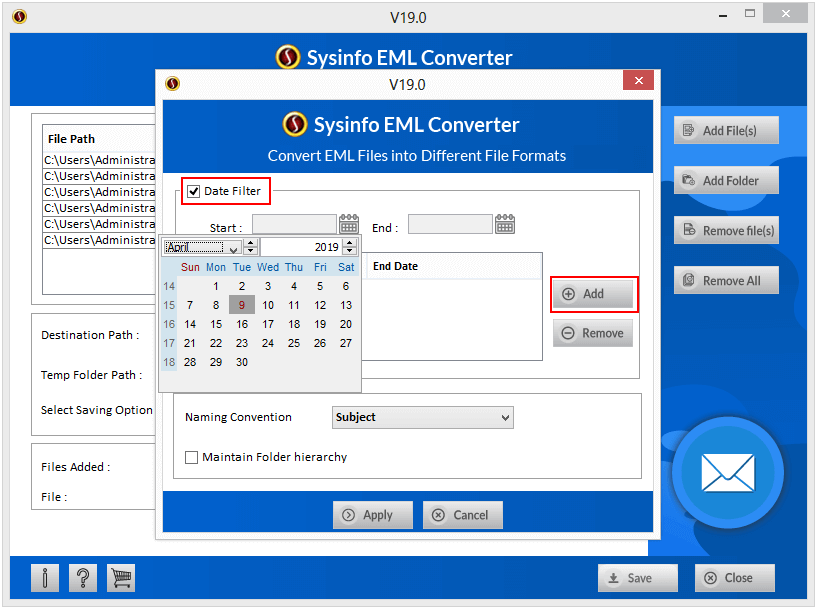
Task: Click the Add File(s) button
Action: [726, 130]
